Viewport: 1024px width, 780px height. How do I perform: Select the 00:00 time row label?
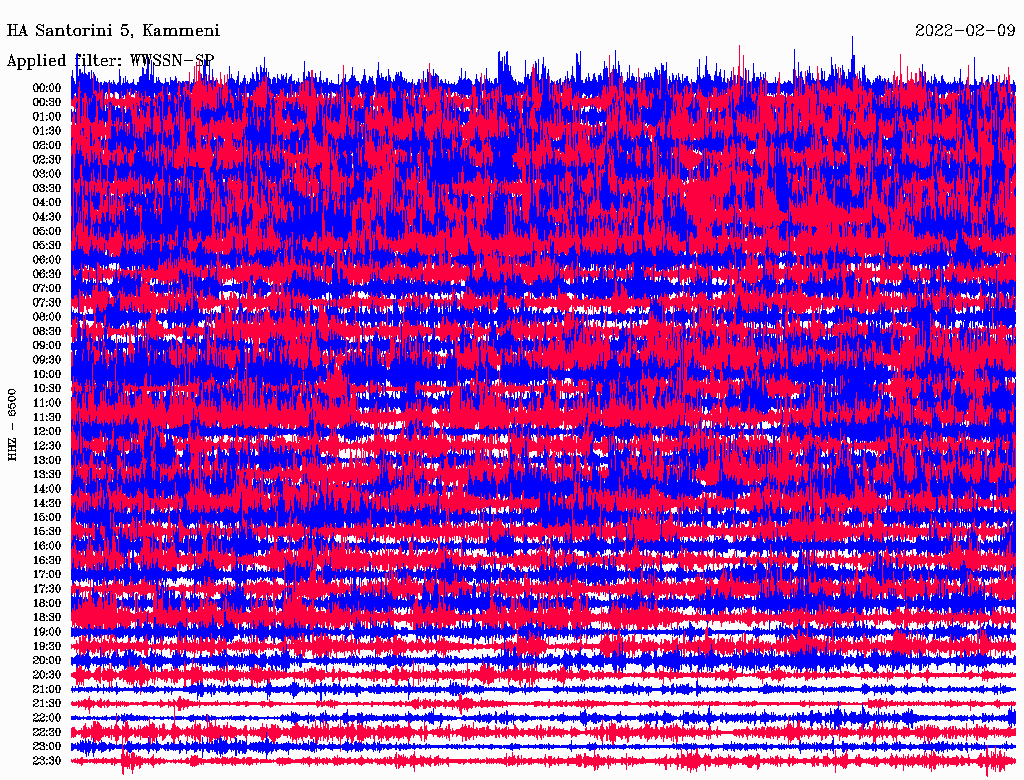[47, 88]
